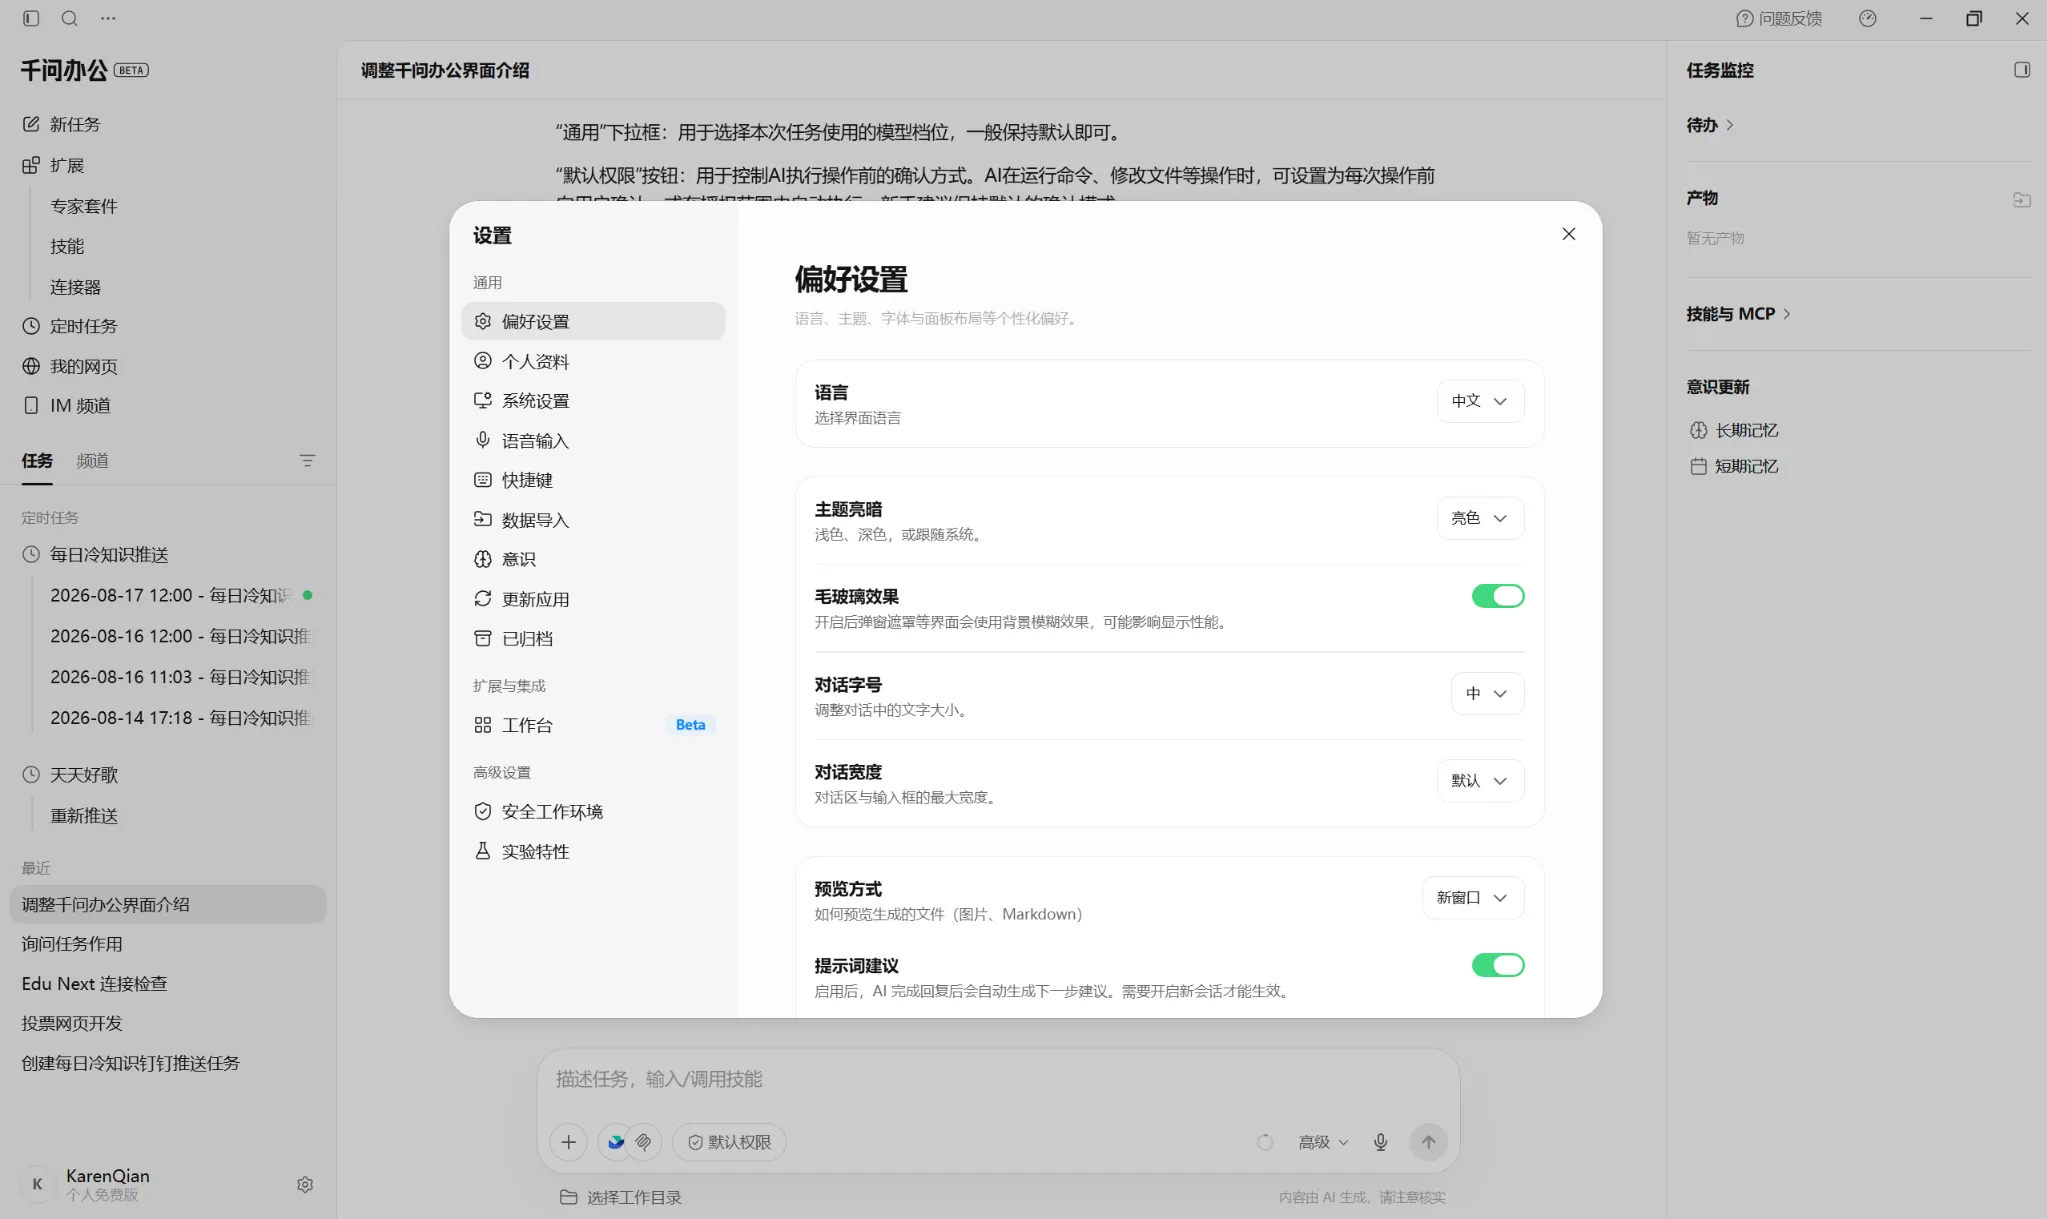Image resolution: width=2047 pixels, height=1219 pixels.
Task: Open the 预览方式 dropdown showing 新窗口
Action: 1473,898
